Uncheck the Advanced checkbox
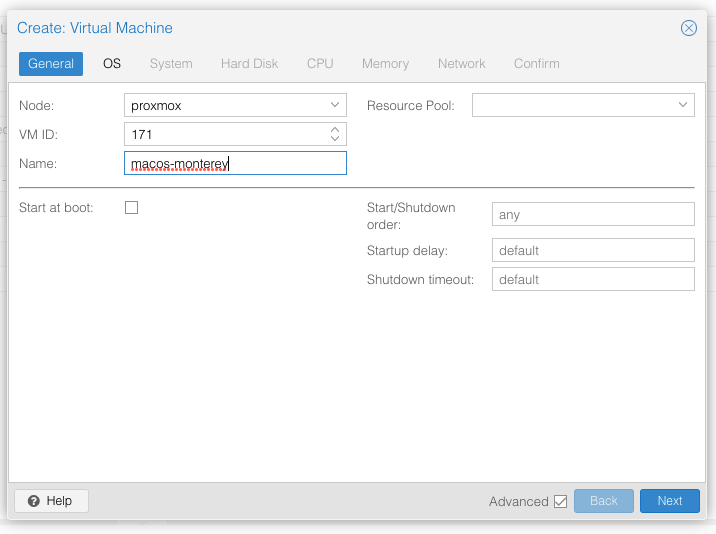Viewport: 716px width, 534px height. point(560,502)
